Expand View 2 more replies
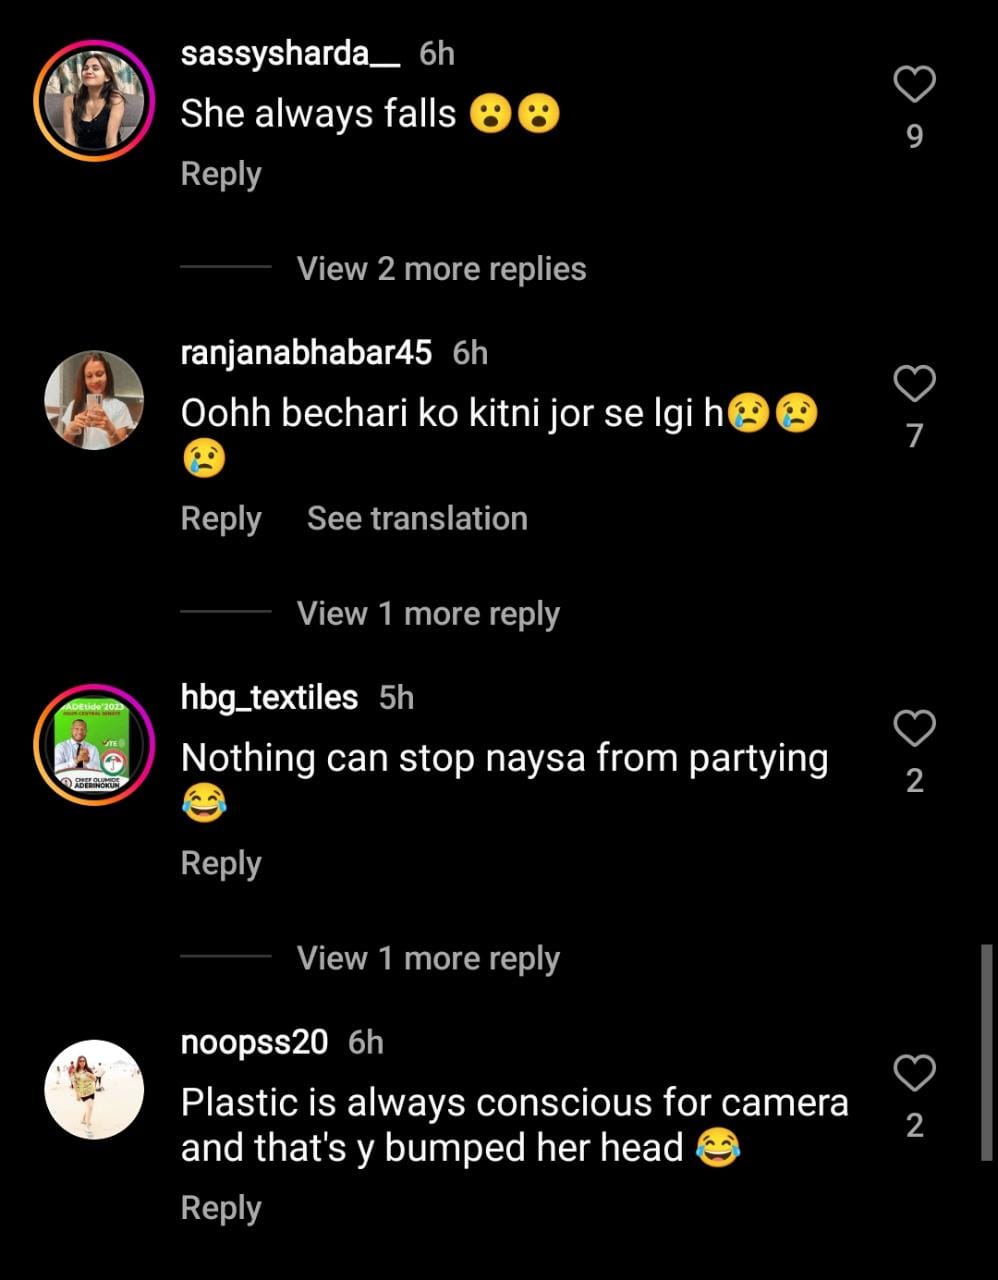 click(441, 268)
